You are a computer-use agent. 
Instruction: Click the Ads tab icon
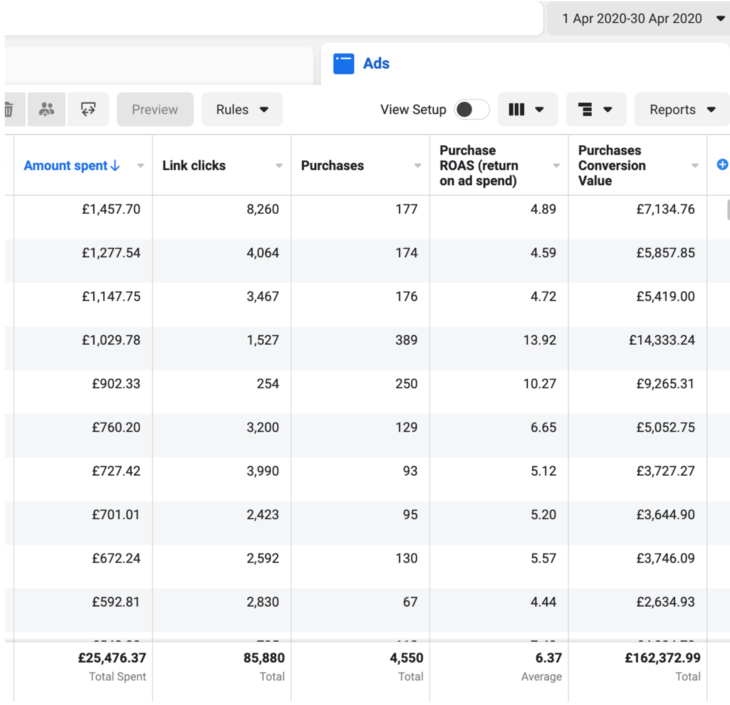point(344,63)
